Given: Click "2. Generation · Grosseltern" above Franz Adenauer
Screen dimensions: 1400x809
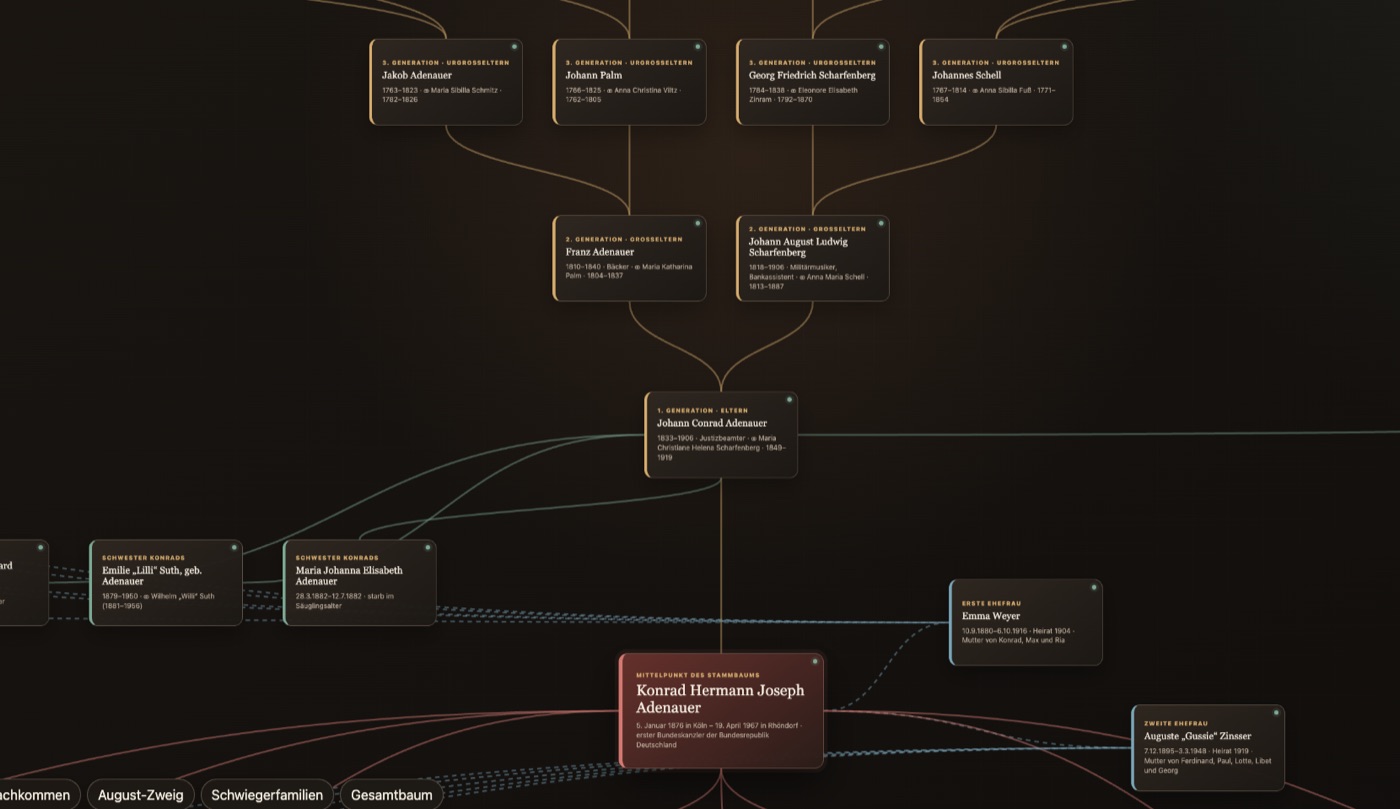Looking at the screenshot, I should pyautogui.click(x=624, y=240).
